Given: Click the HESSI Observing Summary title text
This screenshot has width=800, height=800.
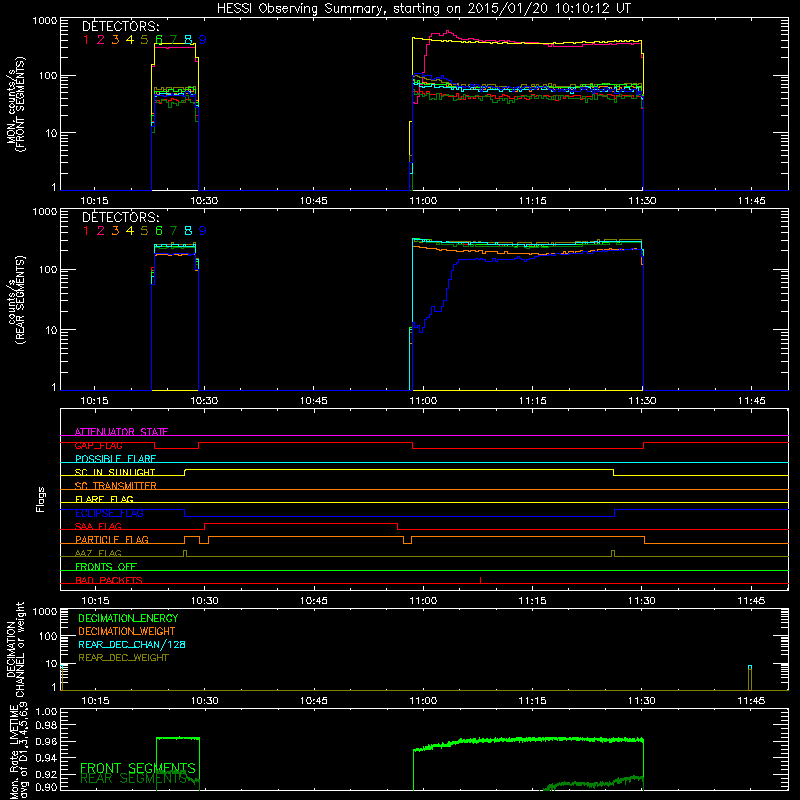Looking at the screenshot, I should pos(424,9).
